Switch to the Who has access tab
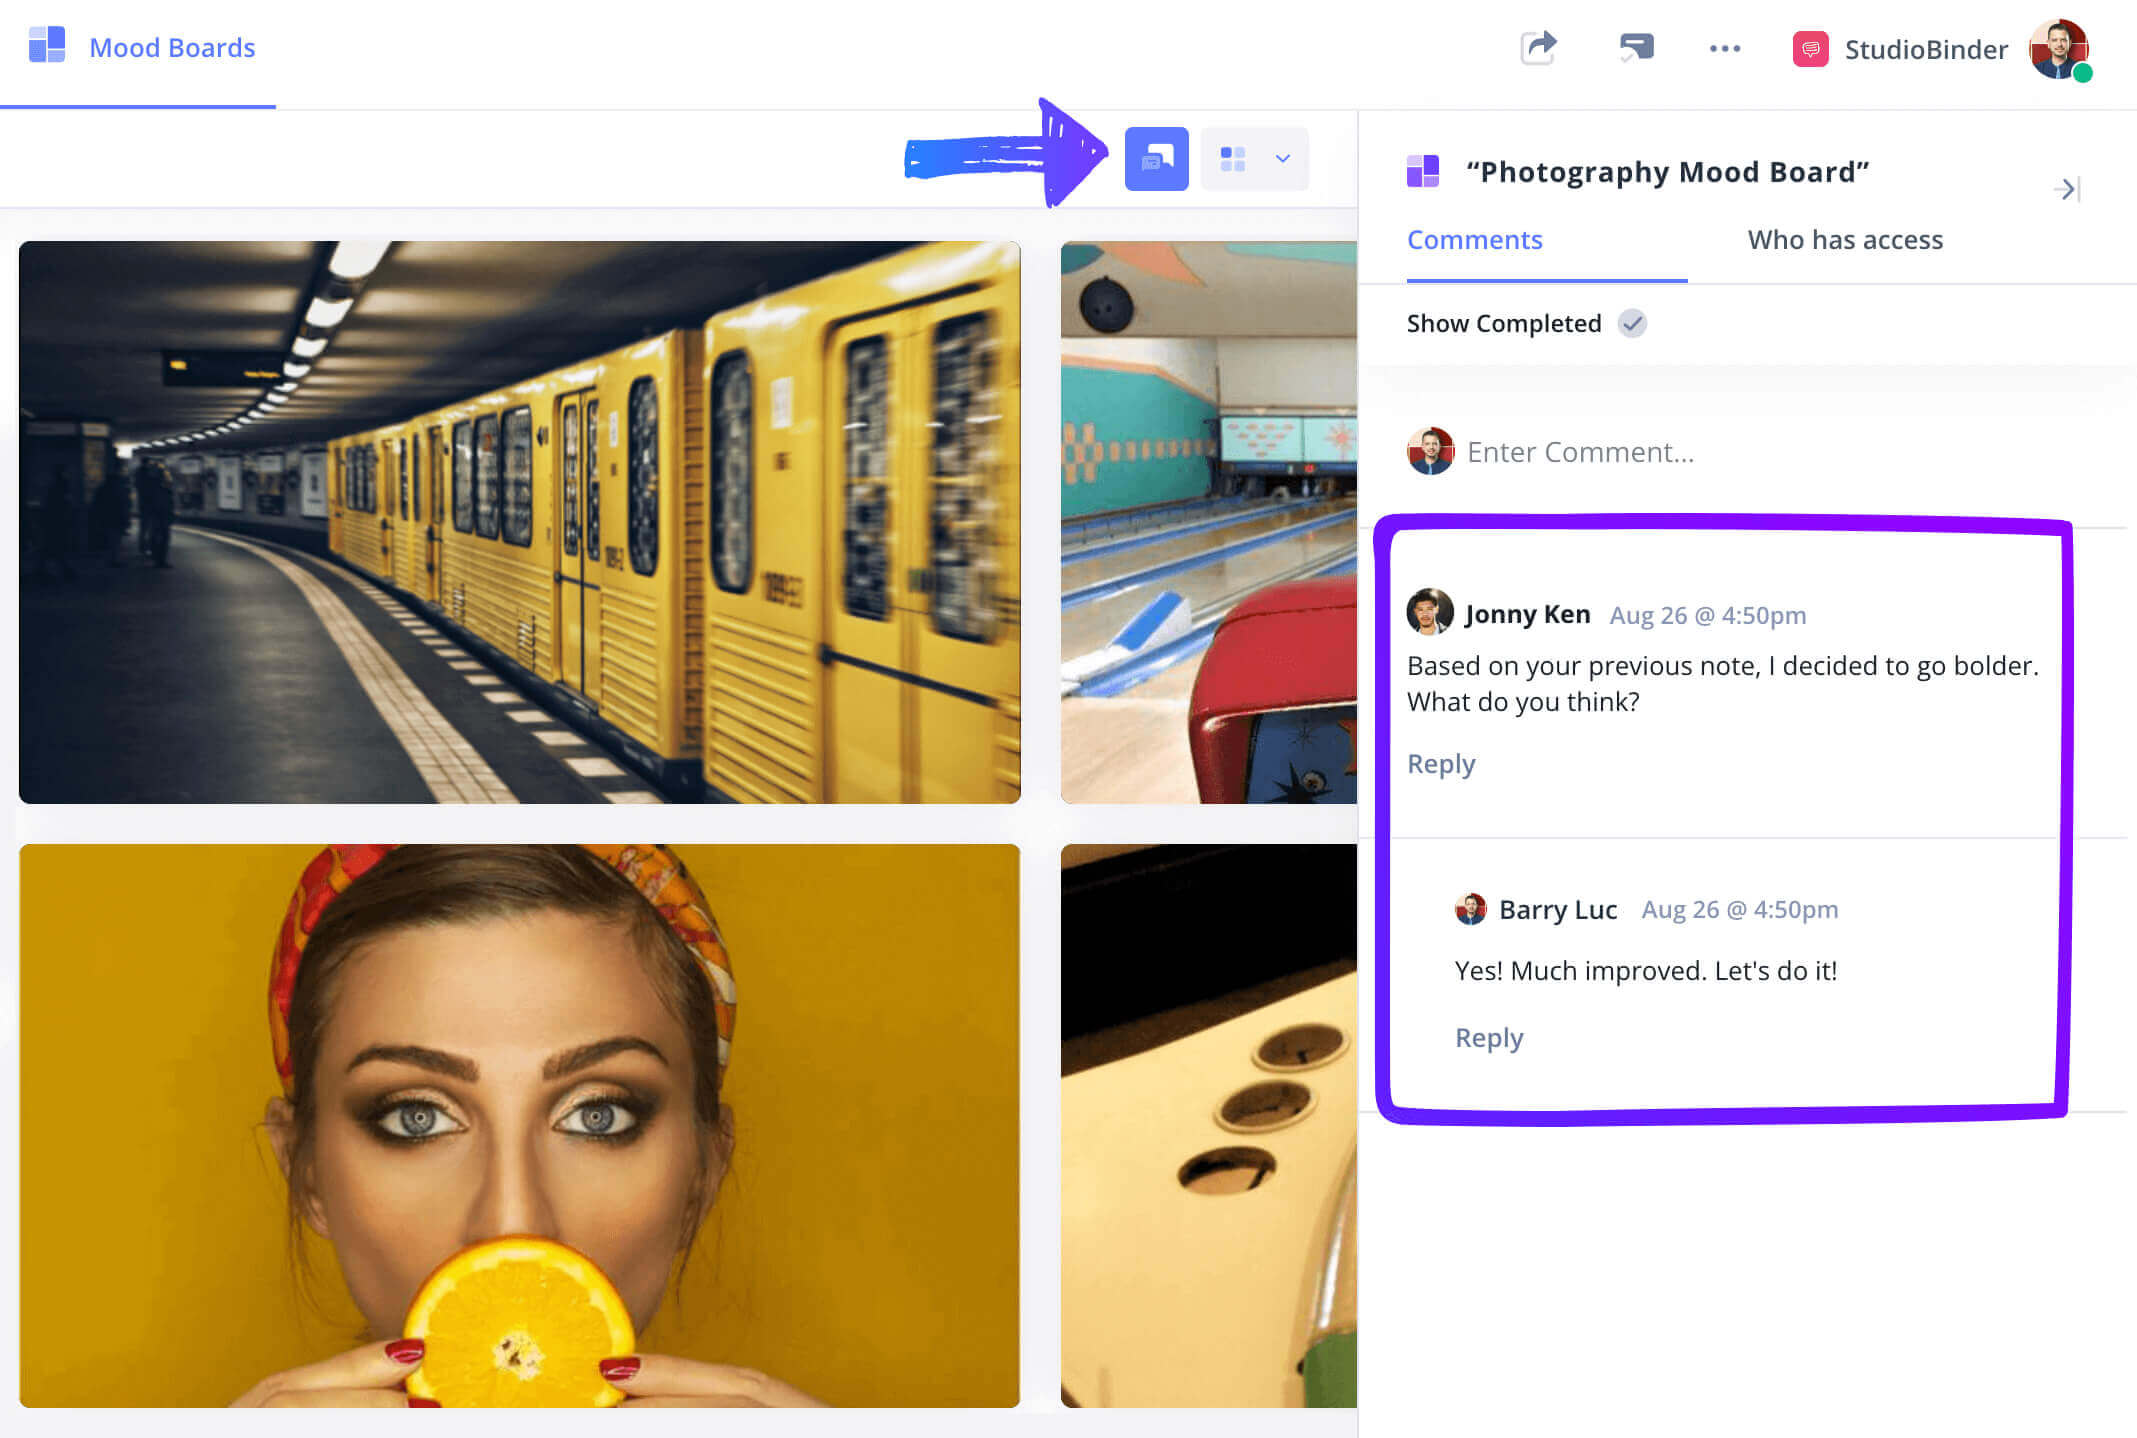This screenshot has width=2137, height=1438. pyautogui.click(x=1847, y=239)
